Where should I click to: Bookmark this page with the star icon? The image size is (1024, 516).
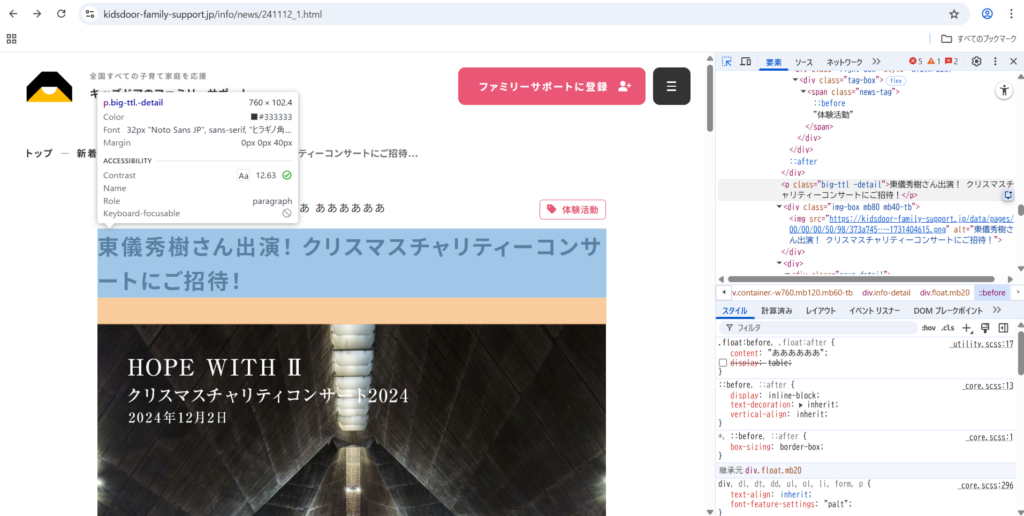[x=954, y=14]
